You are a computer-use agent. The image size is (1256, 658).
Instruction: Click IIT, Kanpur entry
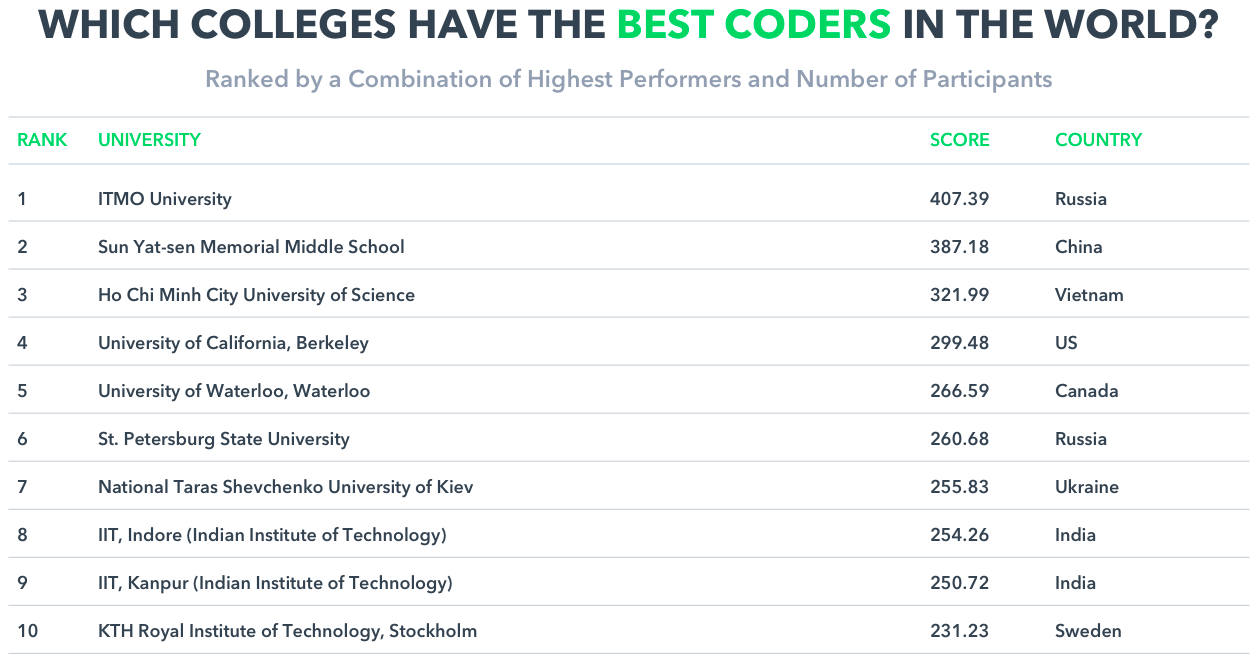(275, 583)
